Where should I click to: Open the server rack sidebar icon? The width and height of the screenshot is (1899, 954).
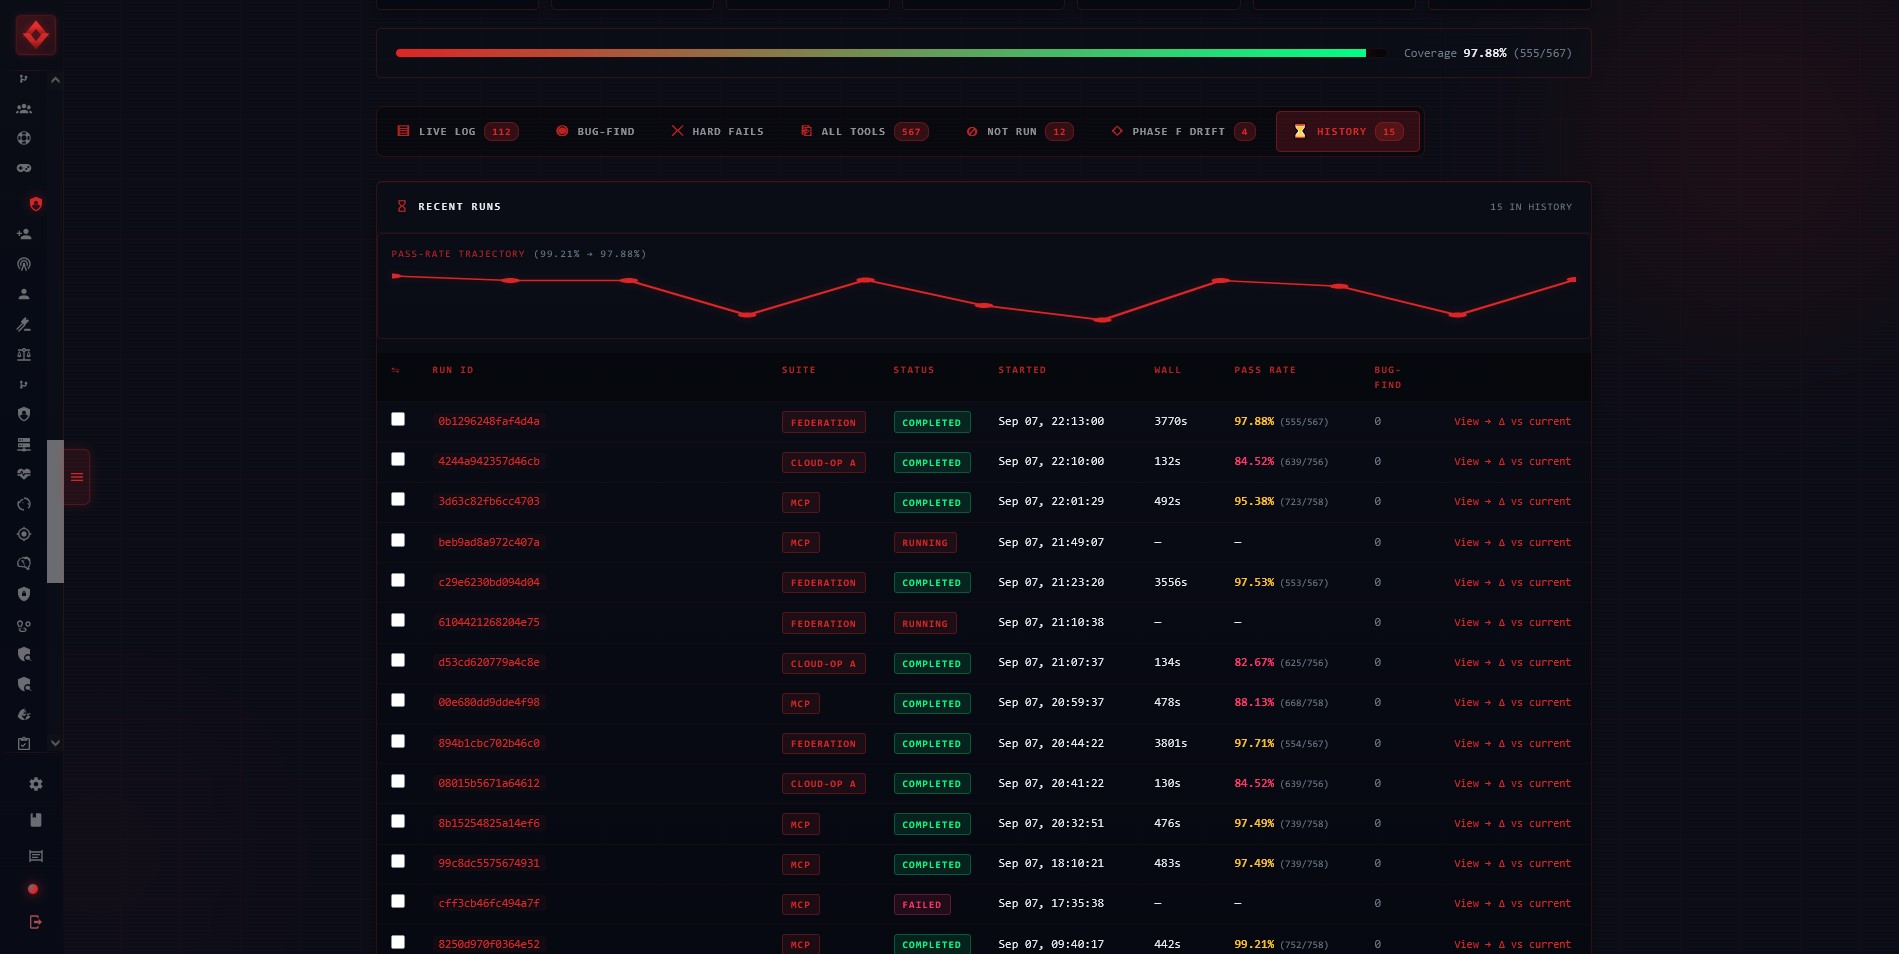[24, 444]
